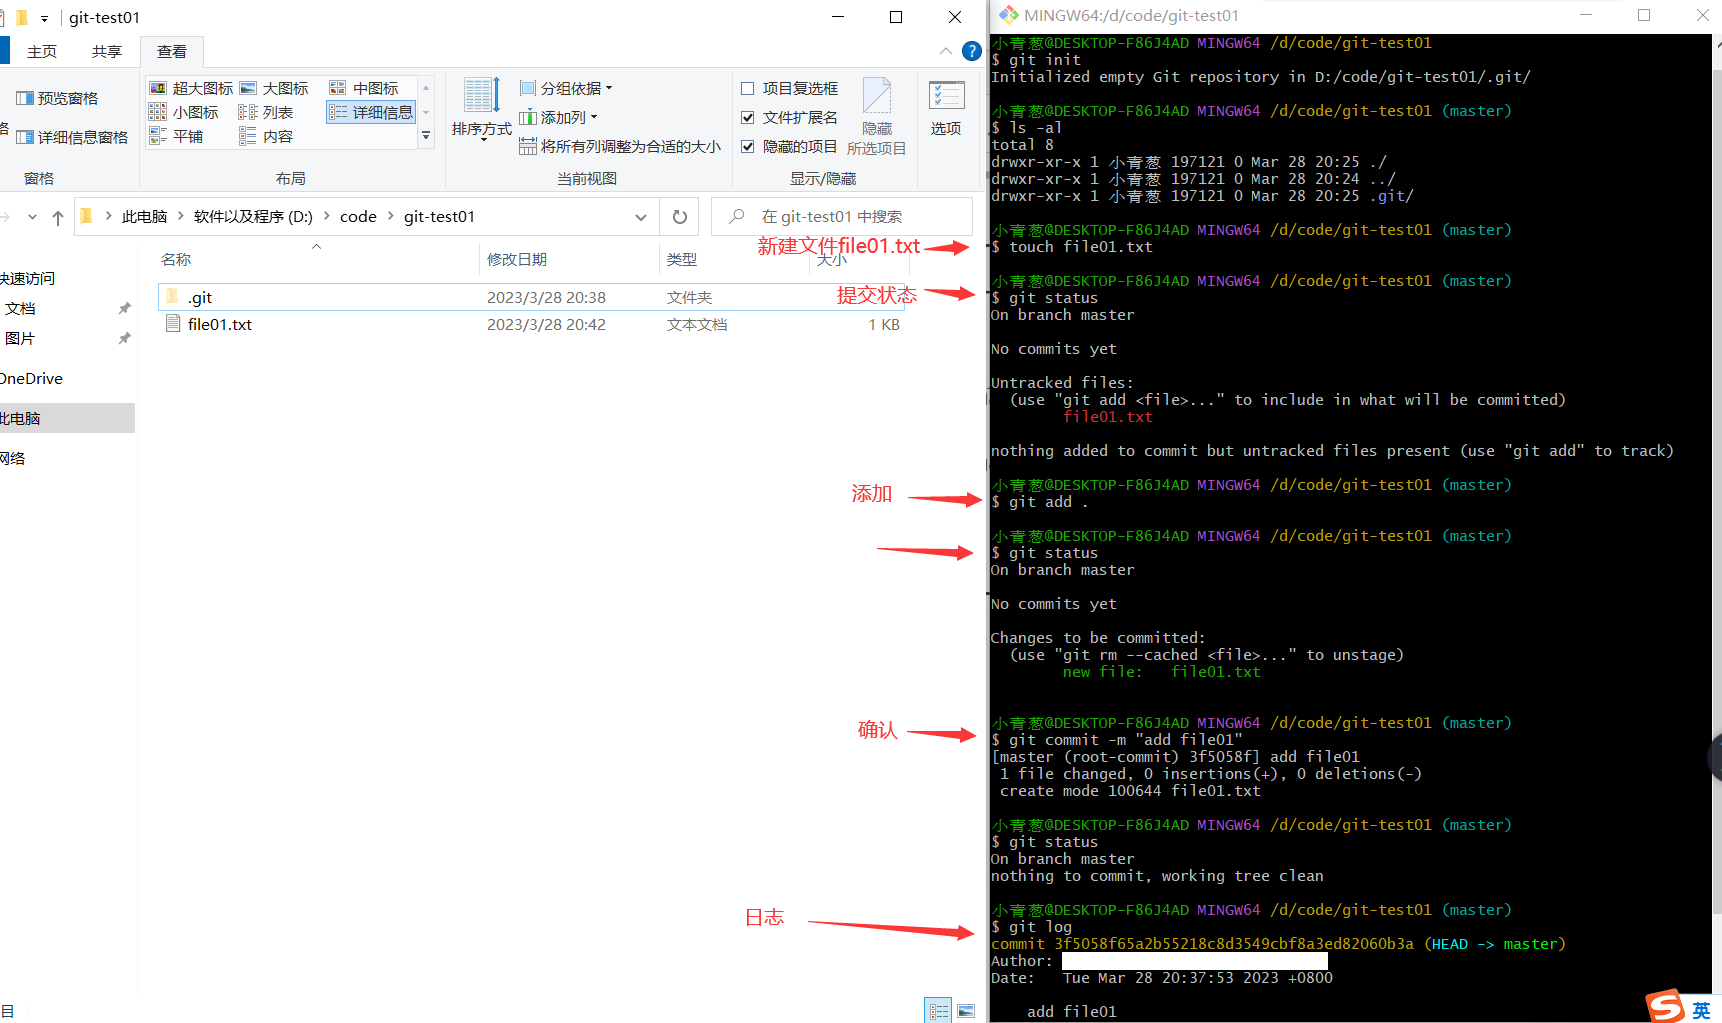Select details (详细信息) layout
This screenshot has width=1722, height=1023.
click(x=371, y=112)
